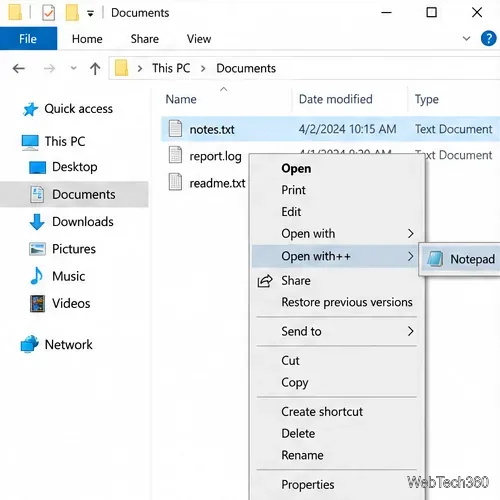Screen dimensions: 500x500
Task: Go forward with the right arrow
Action: [x=49, y=69]
